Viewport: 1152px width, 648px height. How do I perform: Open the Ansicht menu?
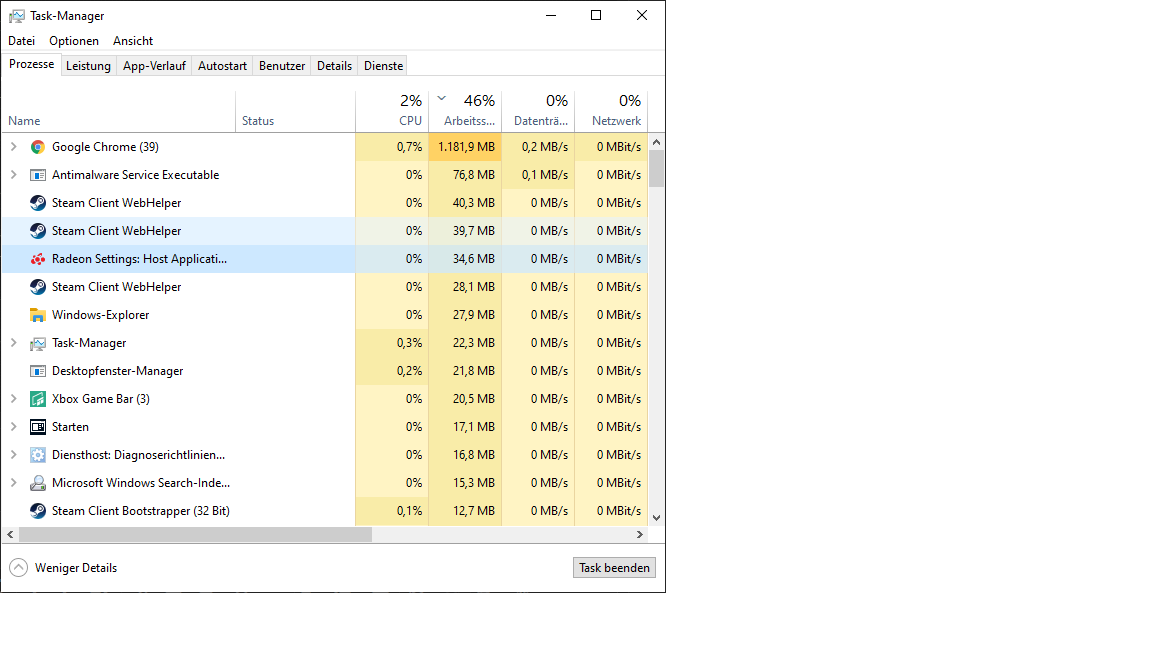133,40
